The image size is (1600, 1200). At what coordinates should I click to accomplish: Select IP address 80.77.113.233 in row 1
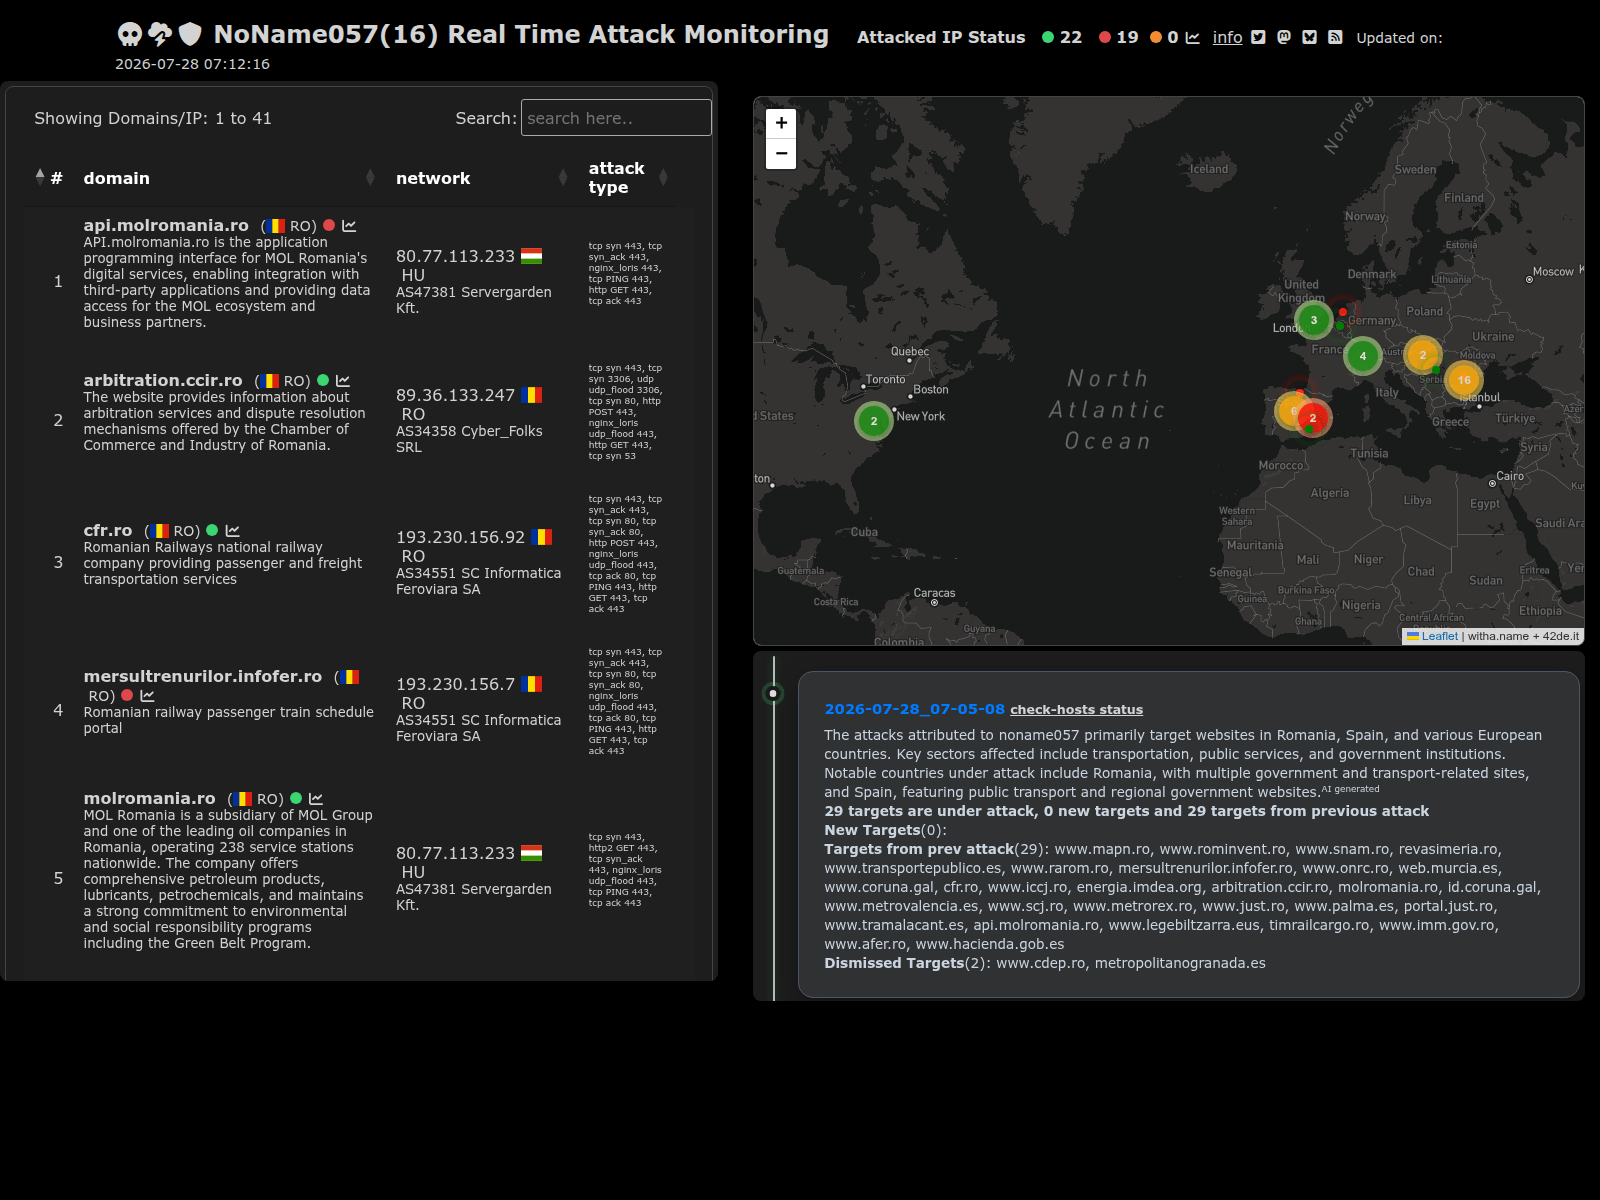455,256
